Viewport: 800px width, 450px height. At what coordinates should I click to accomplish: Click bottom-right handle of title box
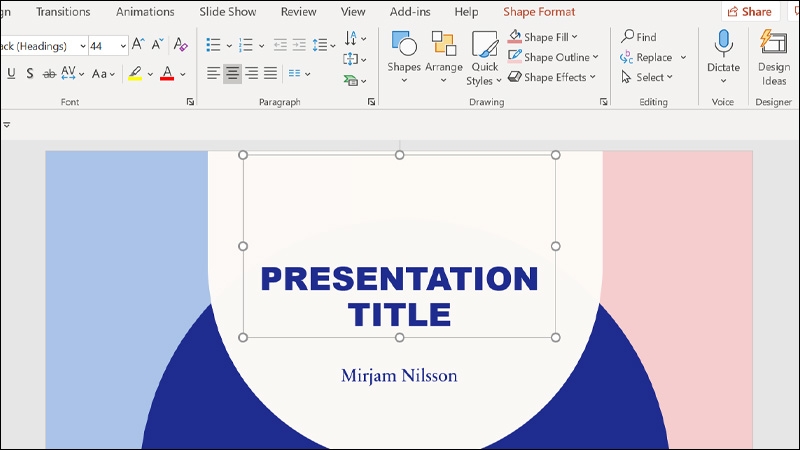556,337
